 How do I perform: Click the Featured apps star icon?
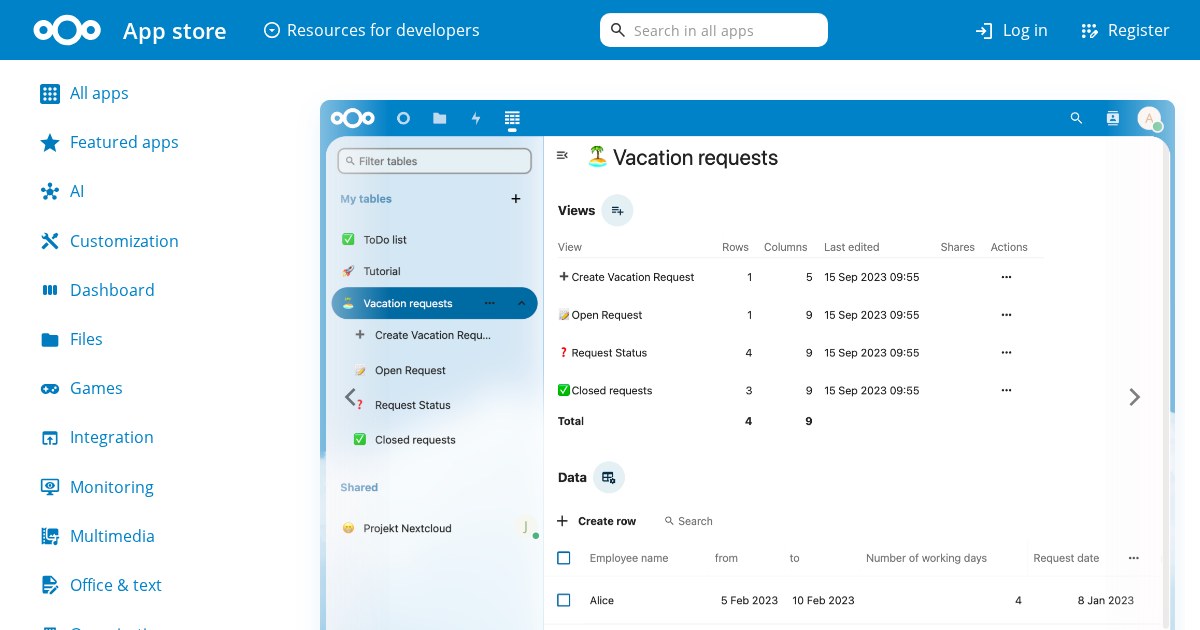[50, 143]
